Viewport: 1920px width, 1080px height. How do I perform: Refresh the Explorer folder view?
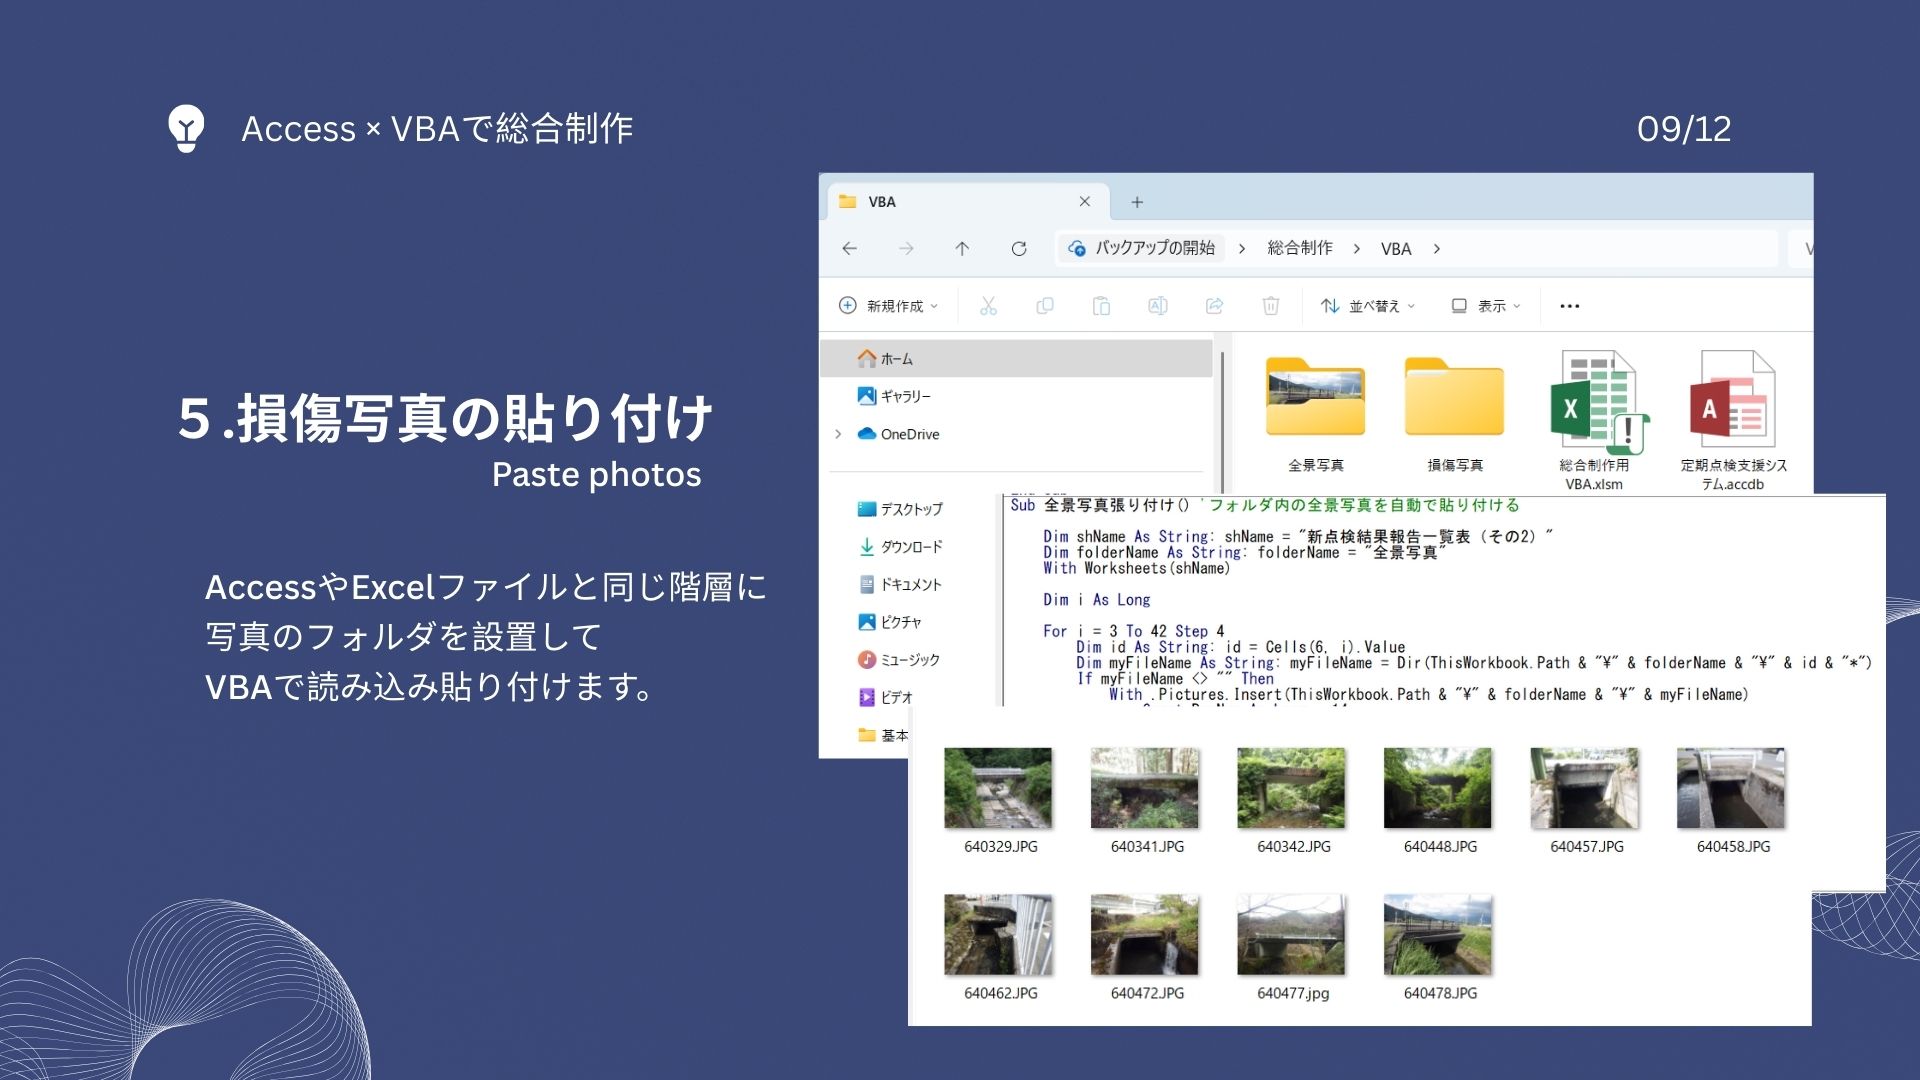(1019, 248)
